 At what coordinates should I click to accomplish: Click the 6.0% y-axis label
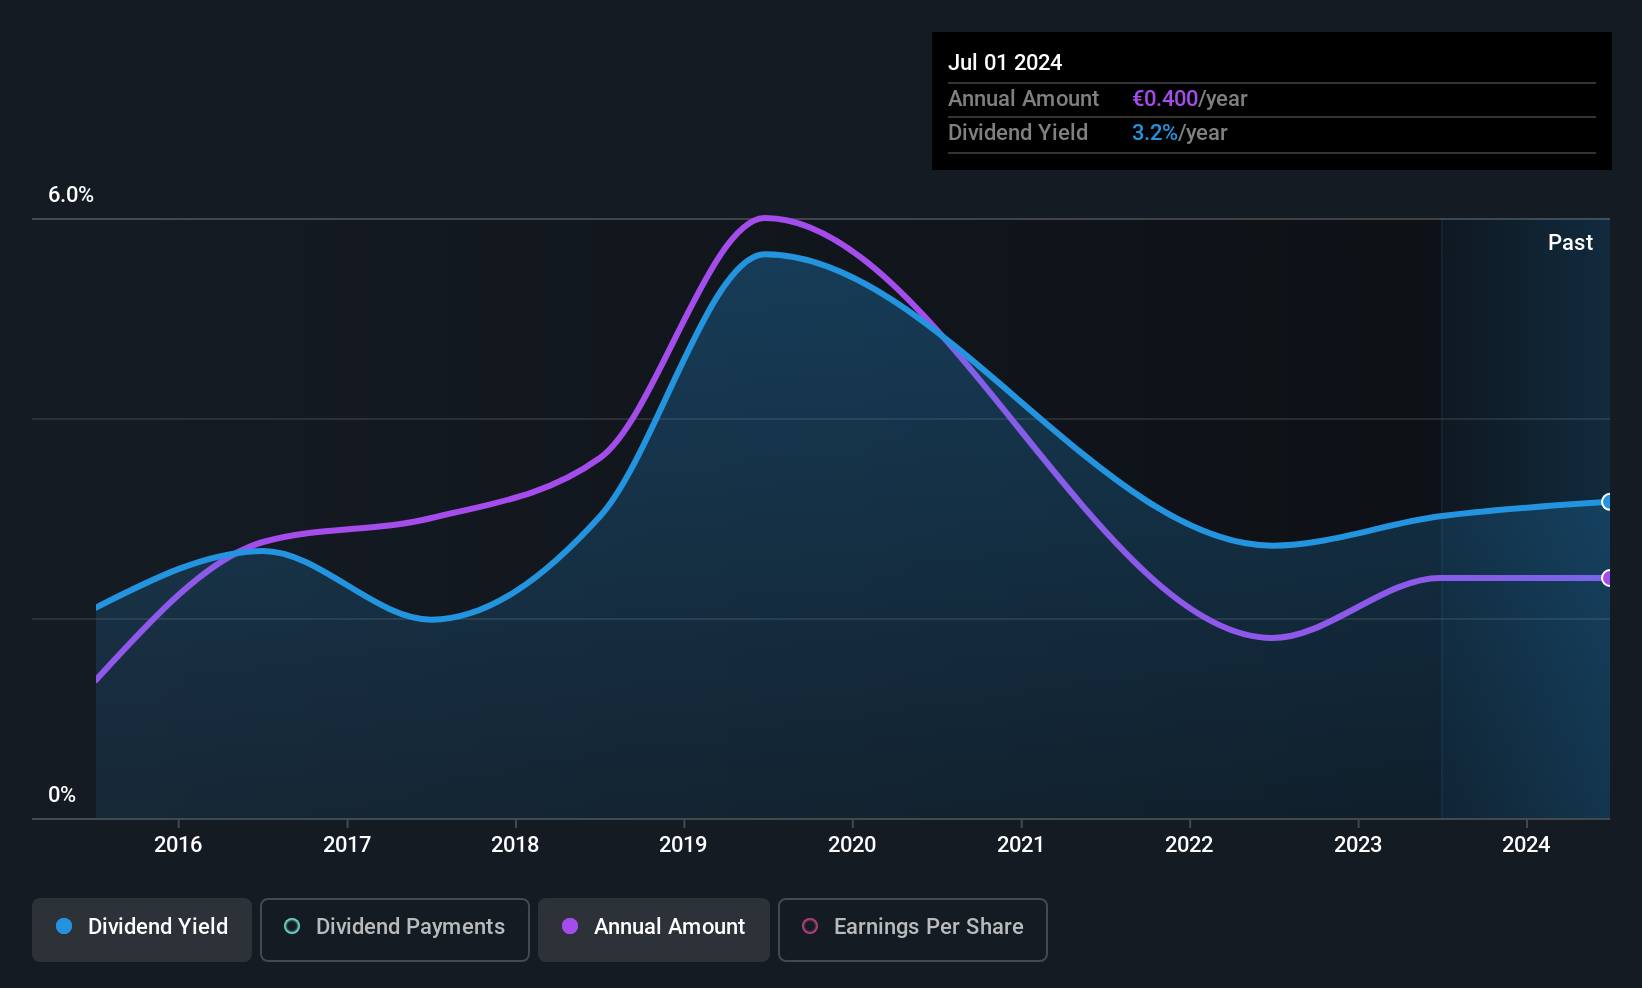[71, 195]
